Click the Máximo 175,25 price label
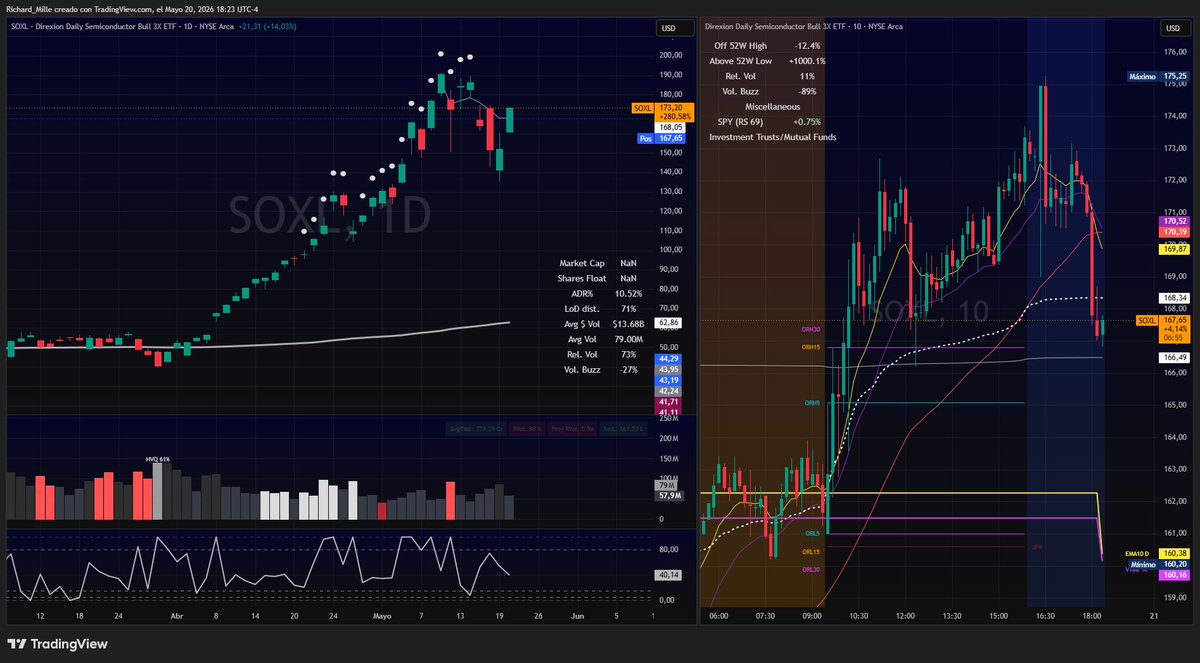Viewport: 1200px width, 663px height. coord(1157,76)
